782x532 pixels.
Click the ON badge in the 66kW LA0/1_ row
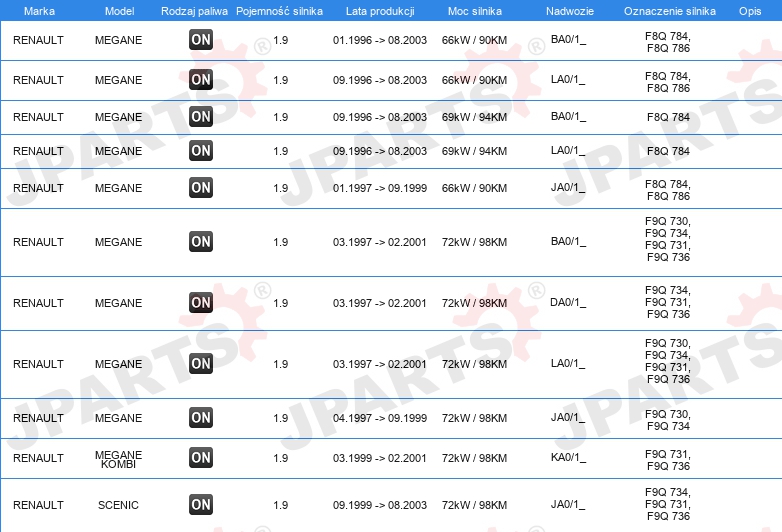pyautogui.click(x=201, y=80)
